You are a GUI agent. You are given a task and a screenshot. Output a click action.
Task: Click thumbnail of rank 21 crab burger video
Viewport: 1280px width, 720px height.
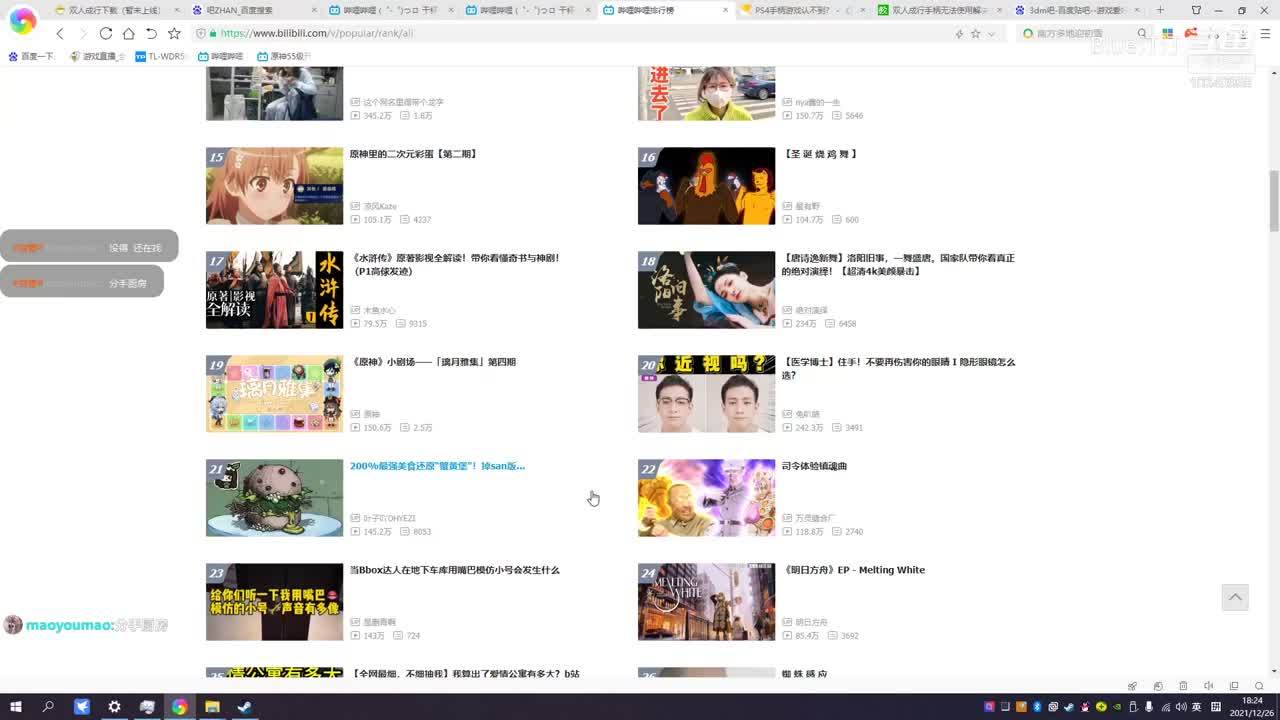click(x=274, y=498)
